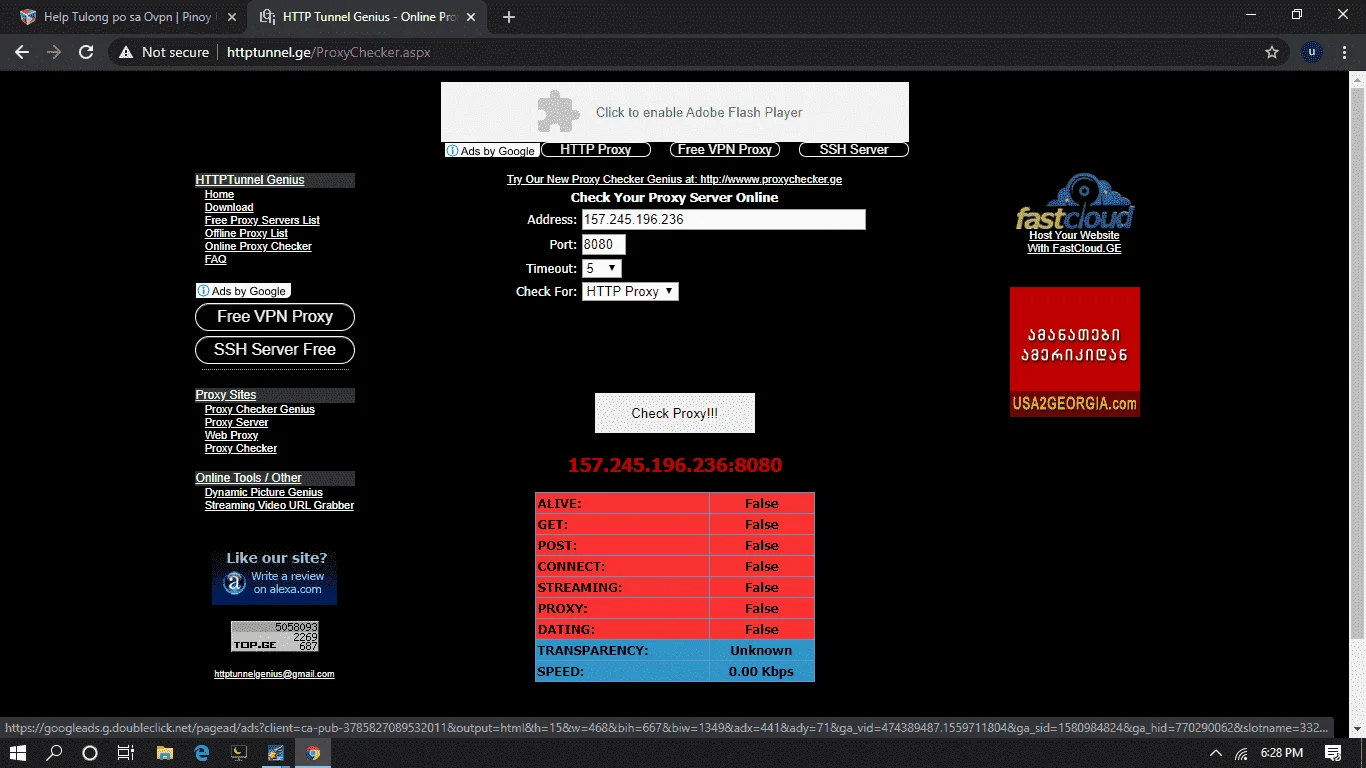Click the httptunnelgenius@gmail.com email link
The height and width of the screenshot is (768, 1366).
click(x=274, y=674)
